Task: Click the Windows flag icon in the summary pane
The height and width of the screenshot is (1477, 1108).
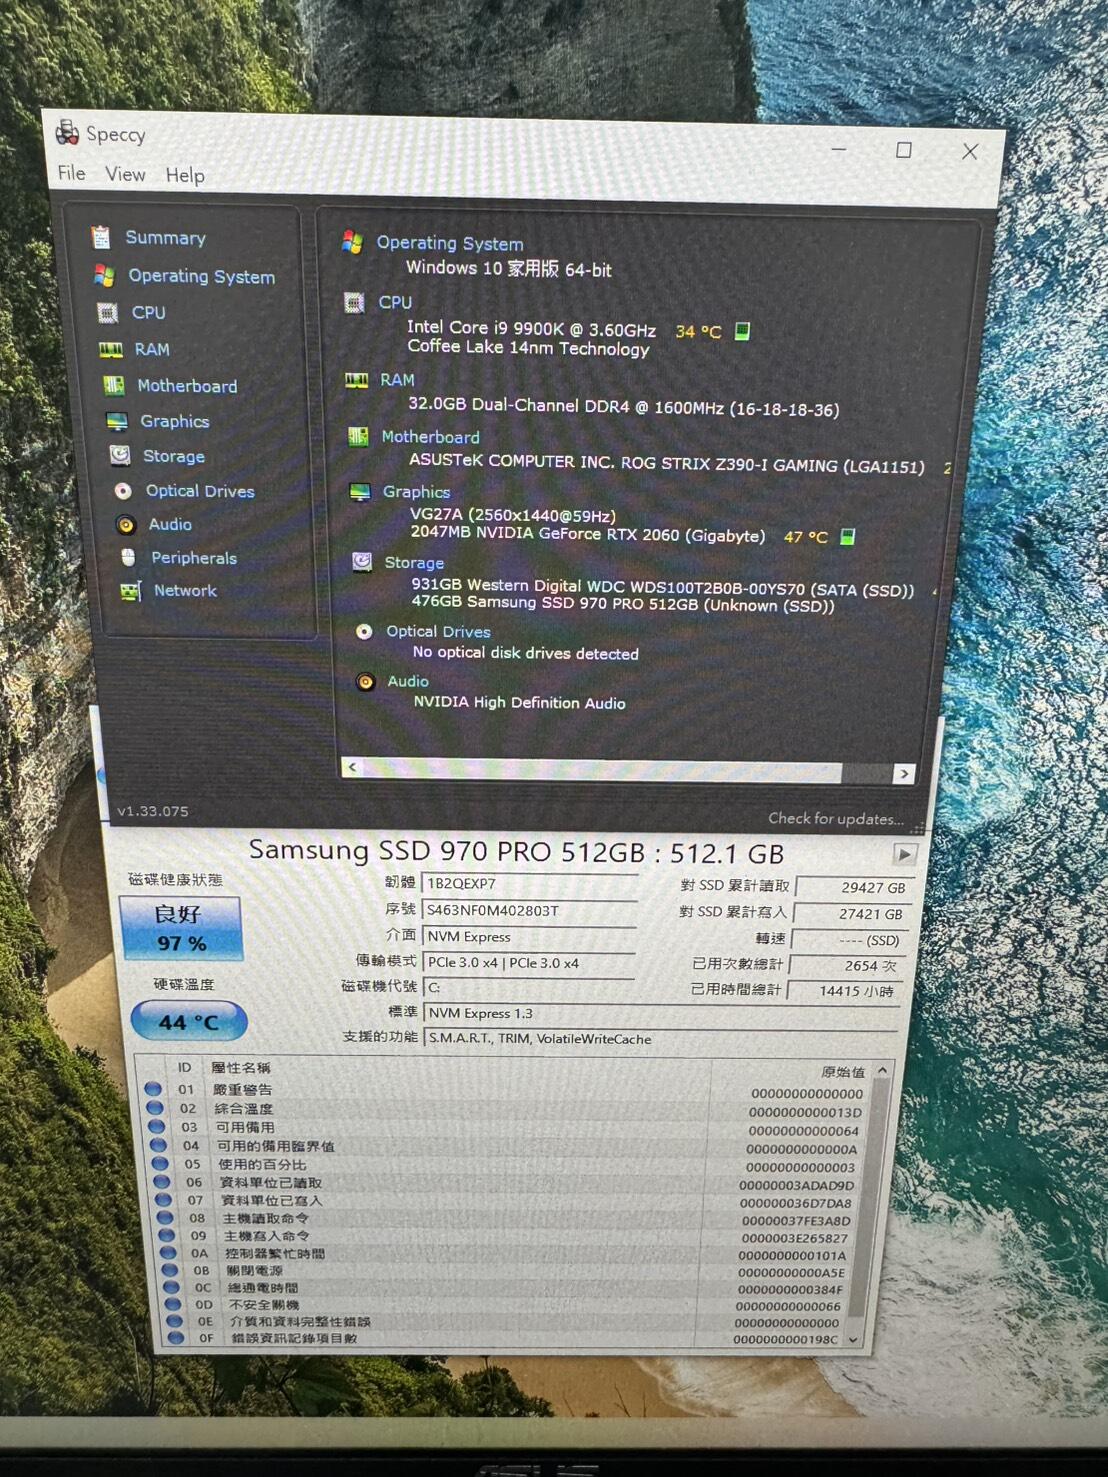Action: tap(352, 241)
